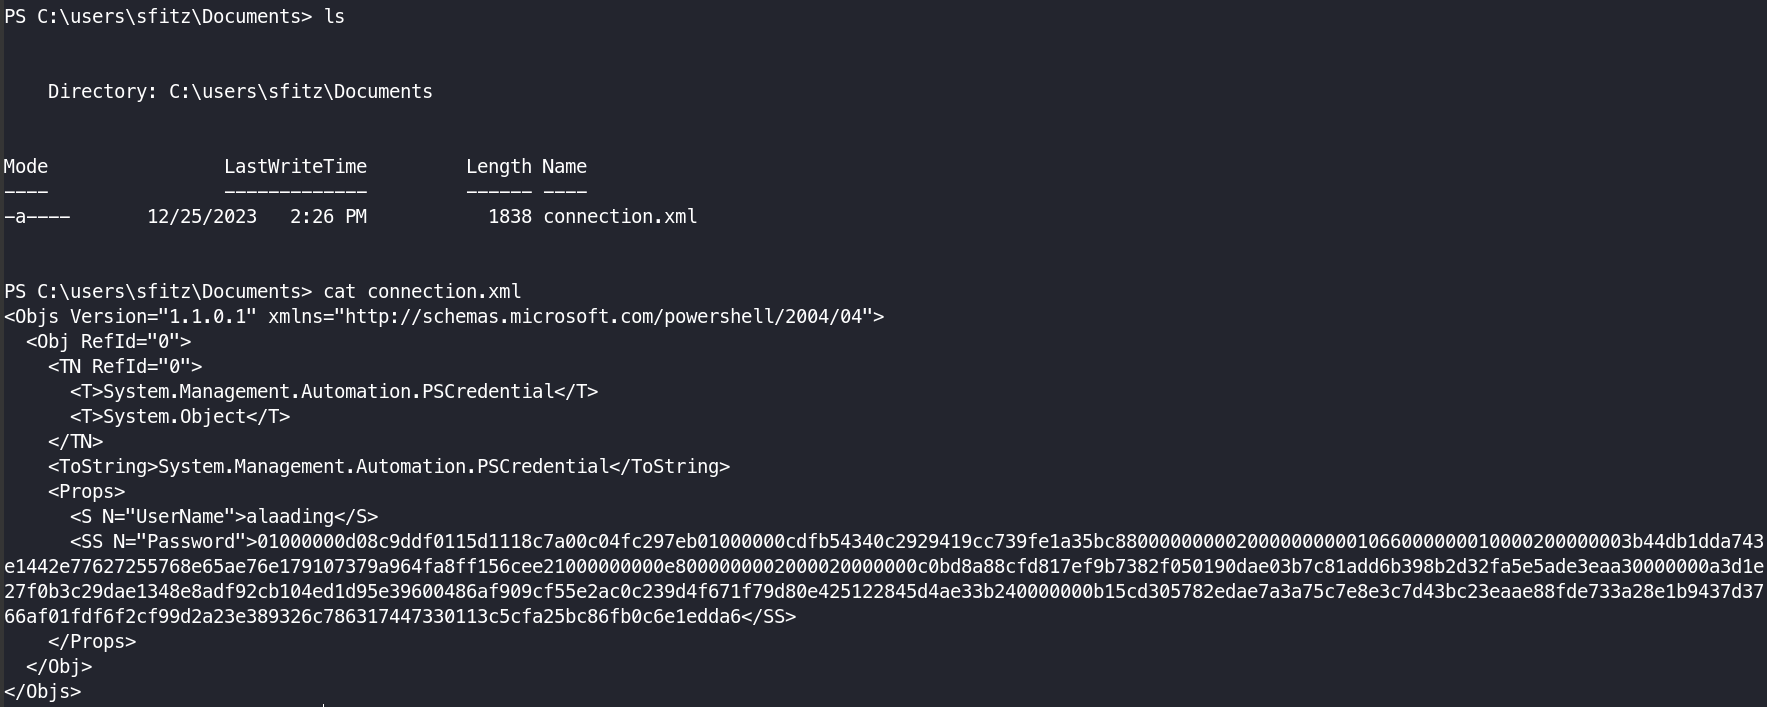Click the SS N="Password" tag
The width and height of the screenshot is (1767, 707).
pos(164,542)
